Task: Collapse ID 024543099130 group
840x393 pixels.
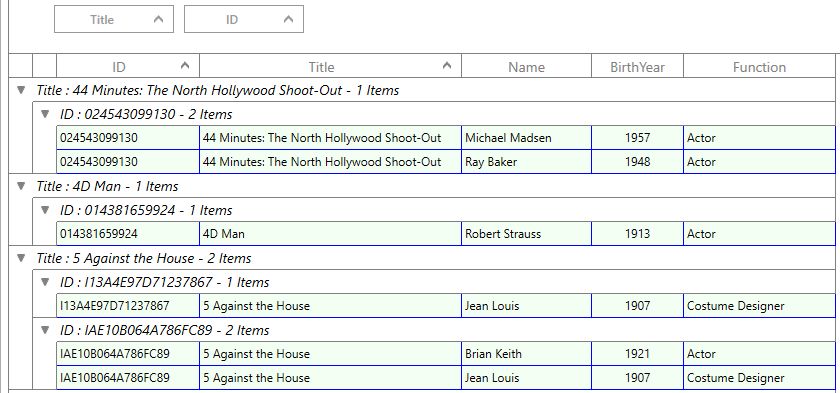Action: tap(45, 114)
